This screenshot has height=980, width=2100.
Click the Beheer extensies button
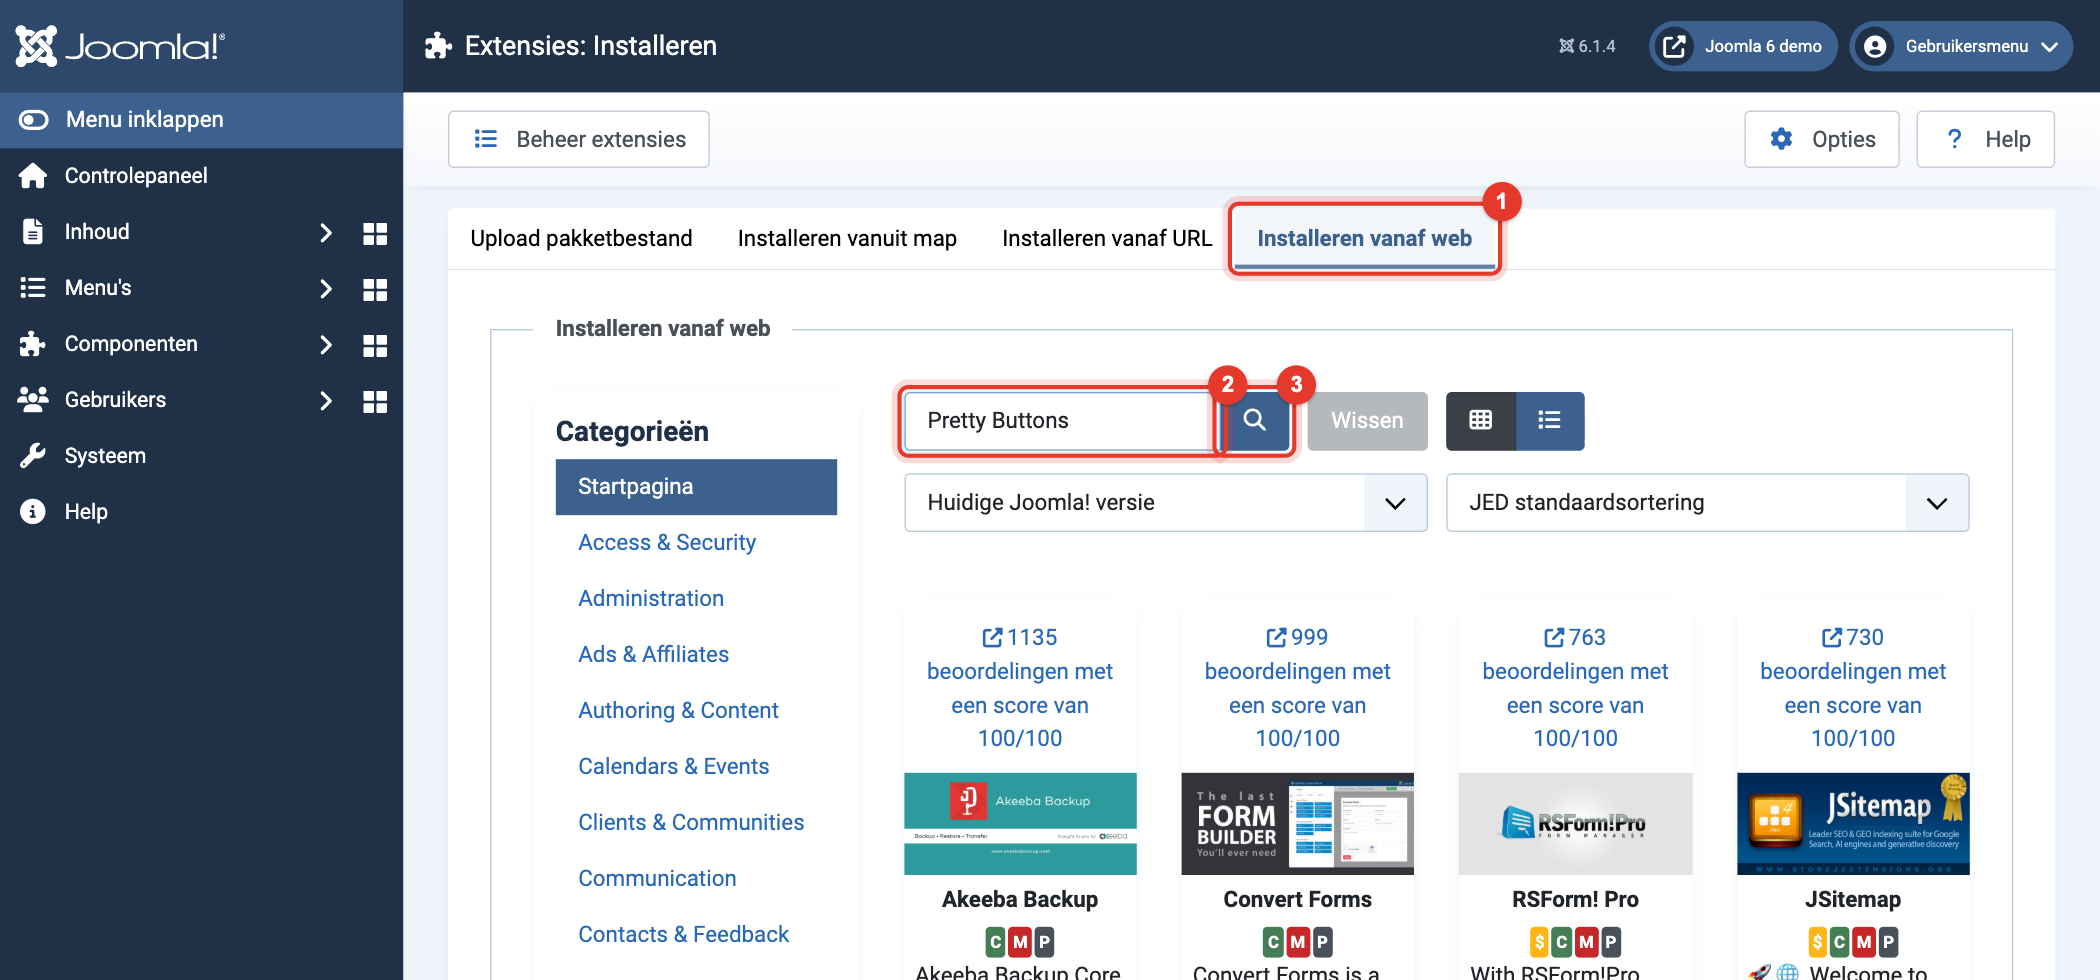pyautogui.click(x=579, y=139)
